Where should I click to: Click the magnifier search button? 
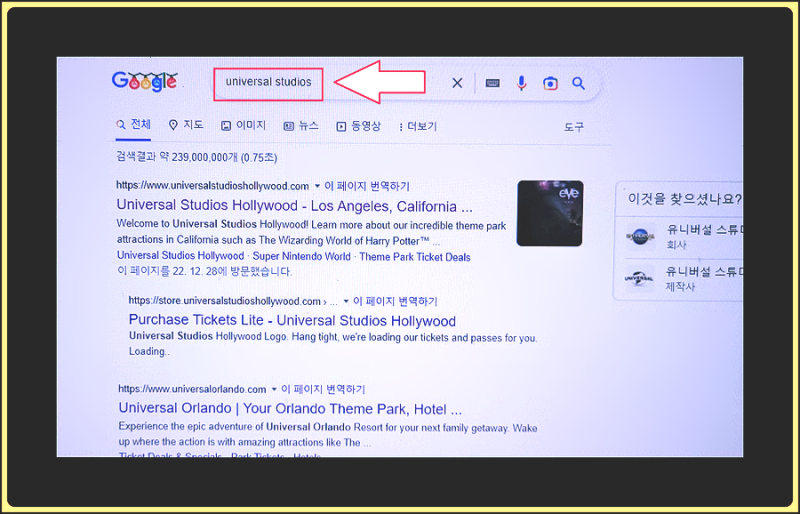click(x=578, y=83)
